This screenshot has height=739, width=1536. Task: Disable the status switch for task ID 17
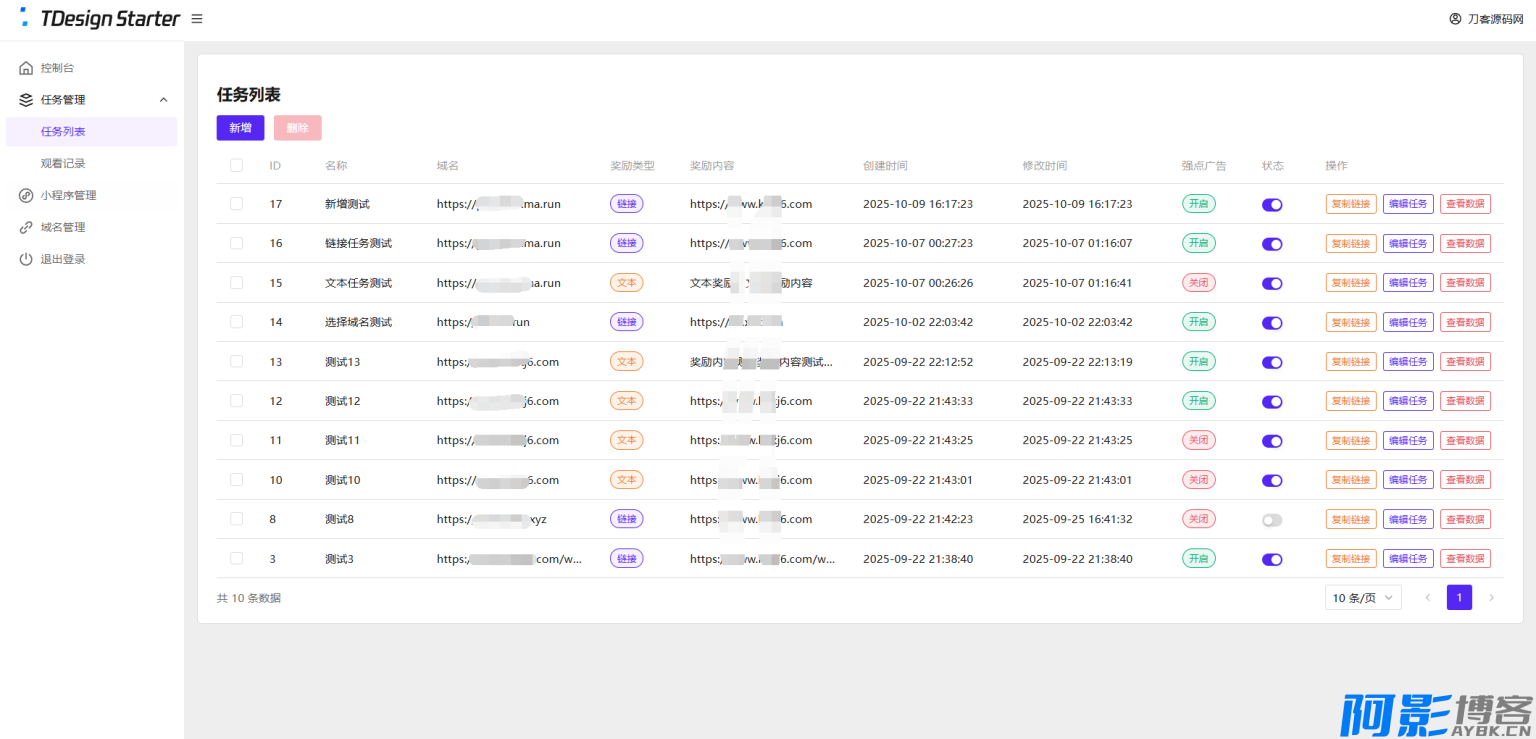point(1272,204)
